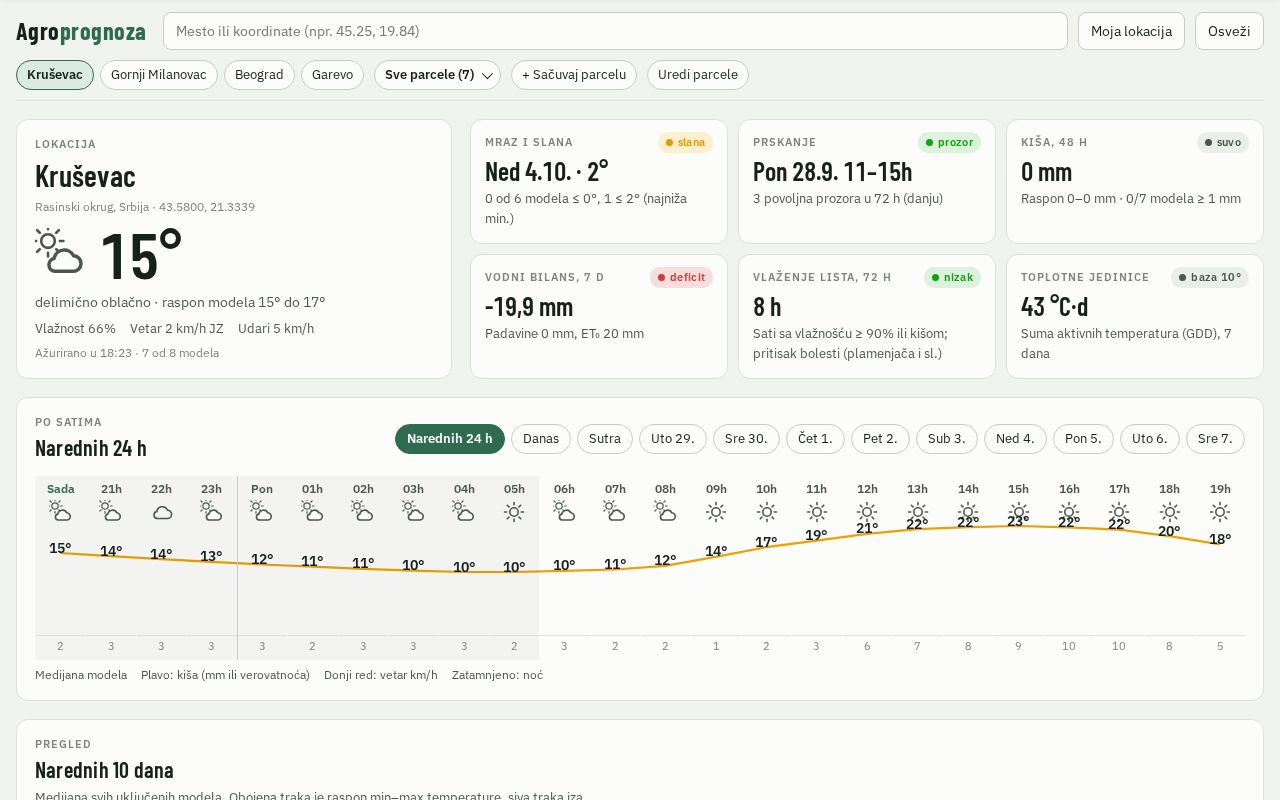Switch to the Garevo parcel

pos(332,75)
